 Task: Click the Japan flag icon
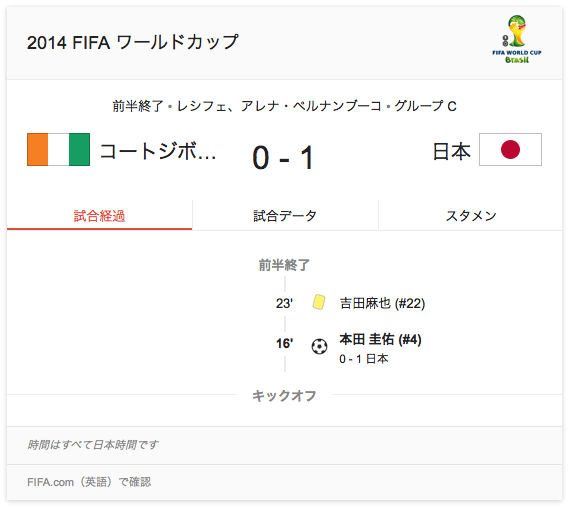(x=510, y=150)
